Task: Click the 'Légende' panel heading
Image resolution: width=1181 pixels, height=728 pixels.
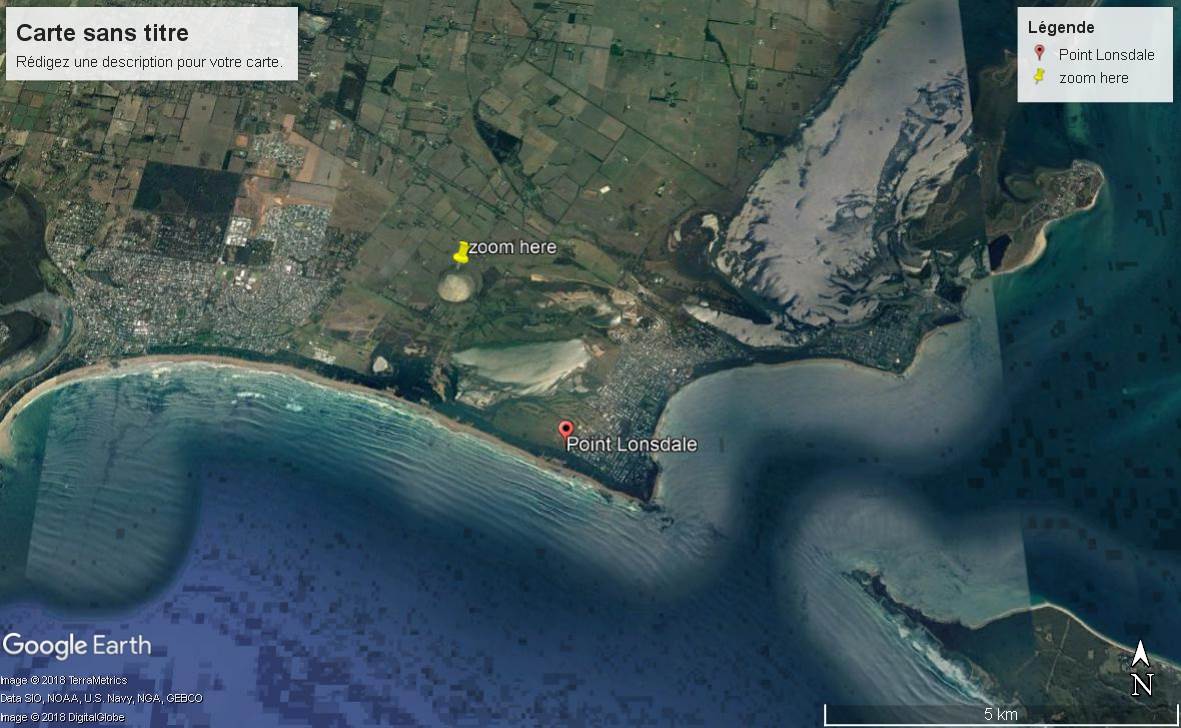Action: coord(1061,28)
